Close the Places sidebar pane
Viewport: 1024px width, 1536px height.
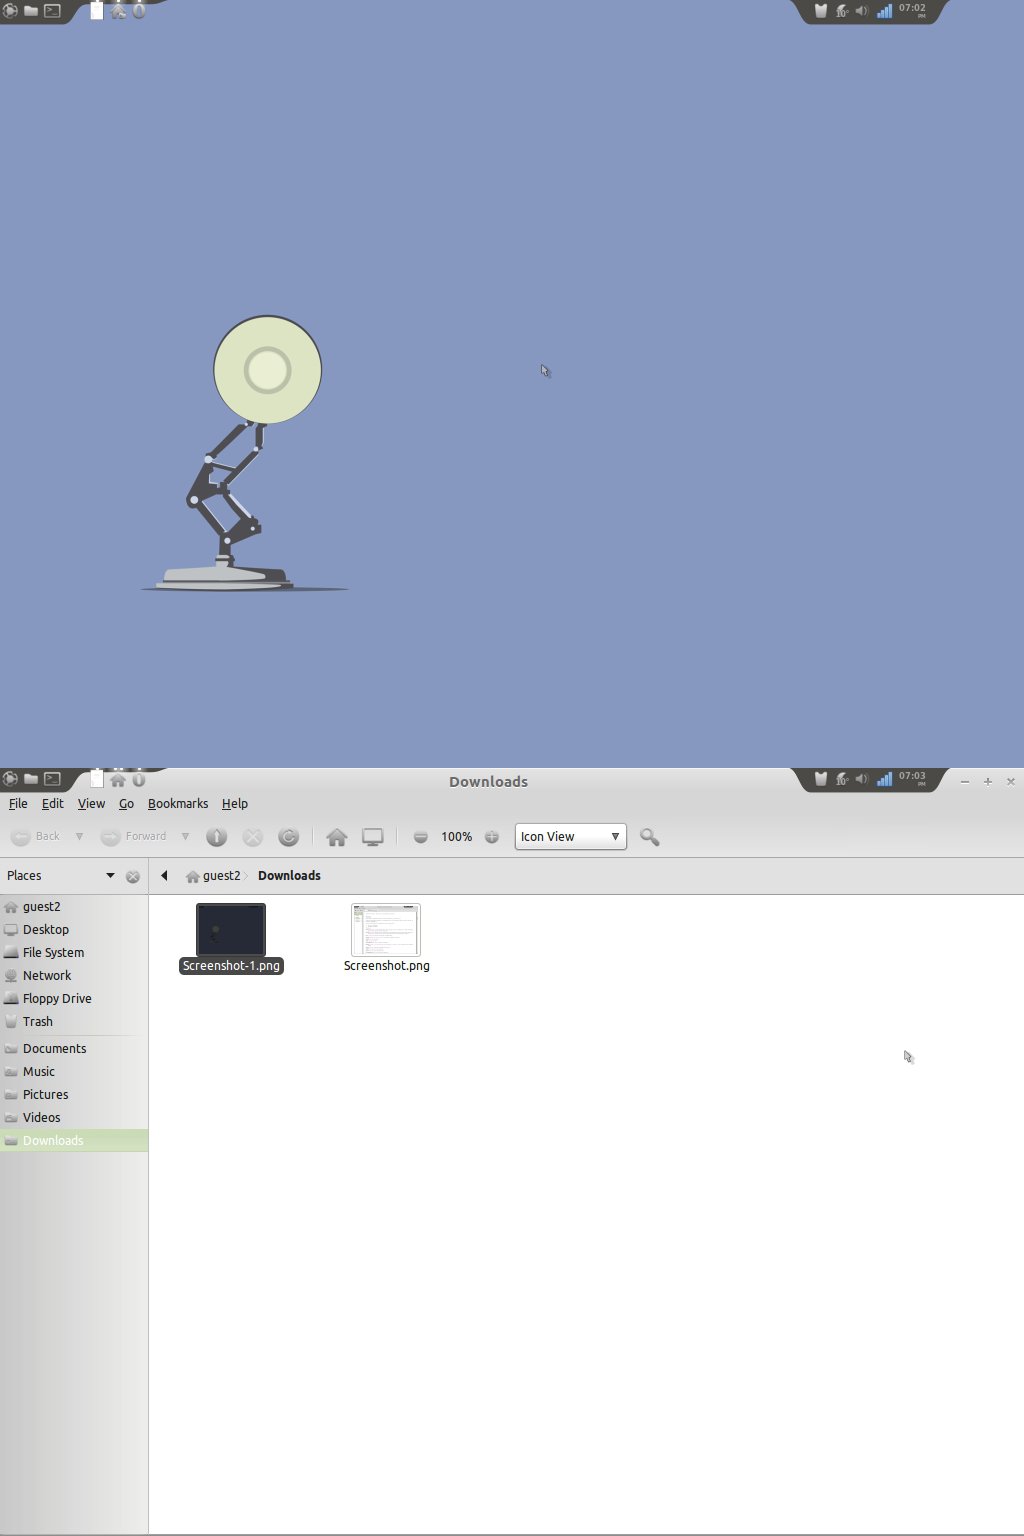(133, 877)
